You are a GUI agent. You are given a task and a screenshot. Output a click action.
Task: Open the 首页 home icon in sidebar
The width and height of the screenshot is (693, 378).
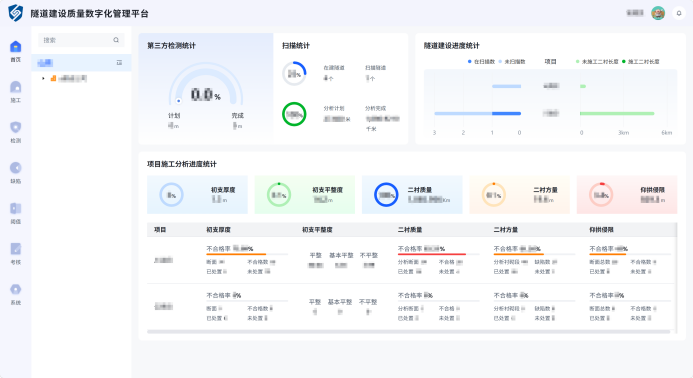[15, 46]
